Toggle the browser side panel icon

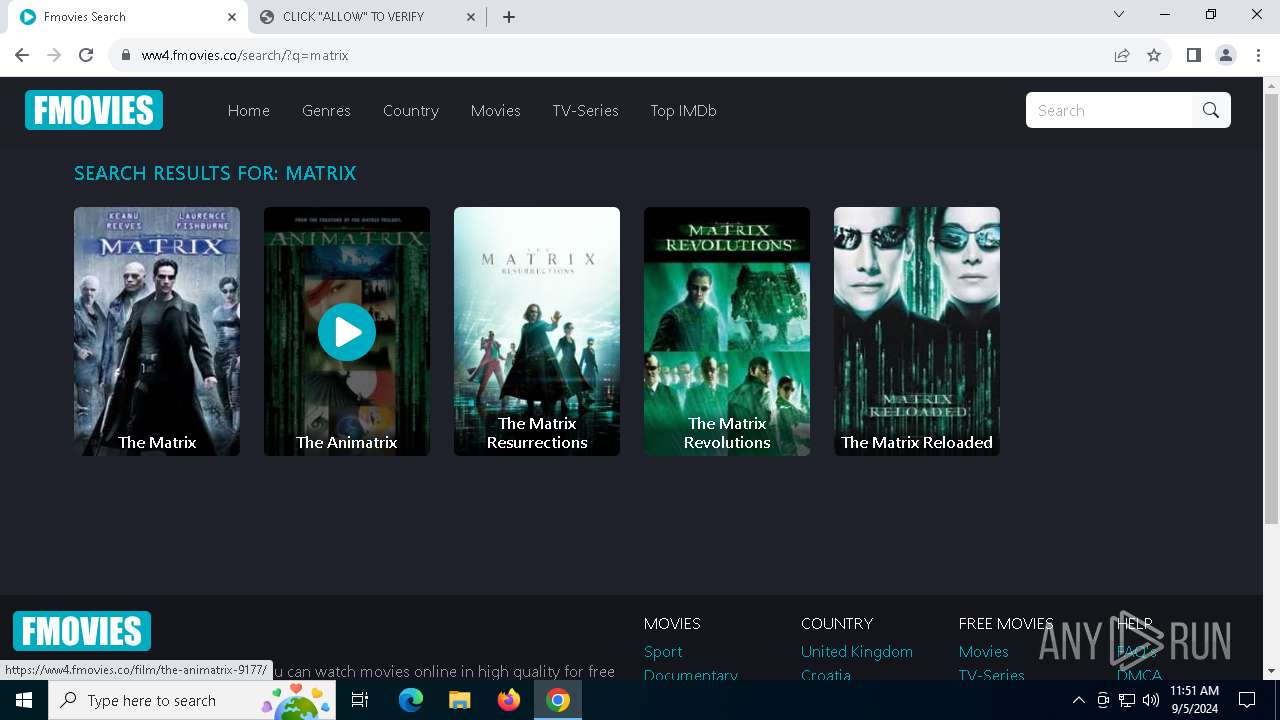1193,55
